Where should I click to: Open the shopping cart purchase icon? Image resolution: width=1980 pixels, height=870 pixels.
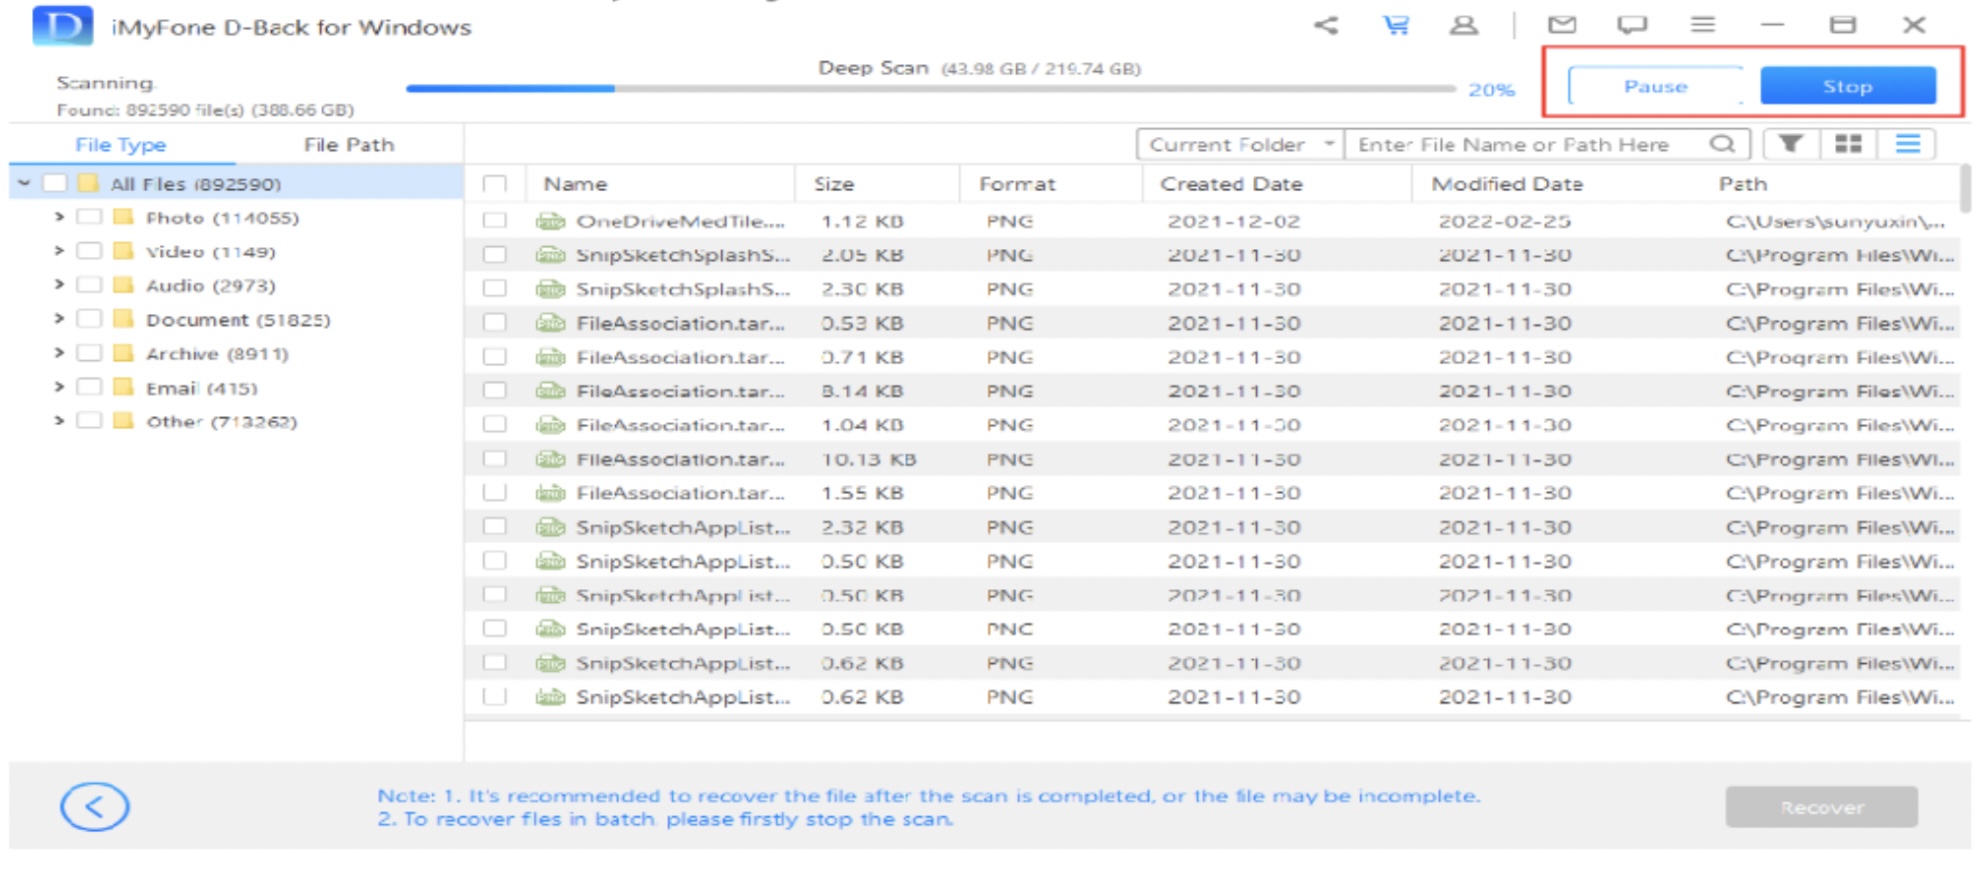click(1395, 25)
